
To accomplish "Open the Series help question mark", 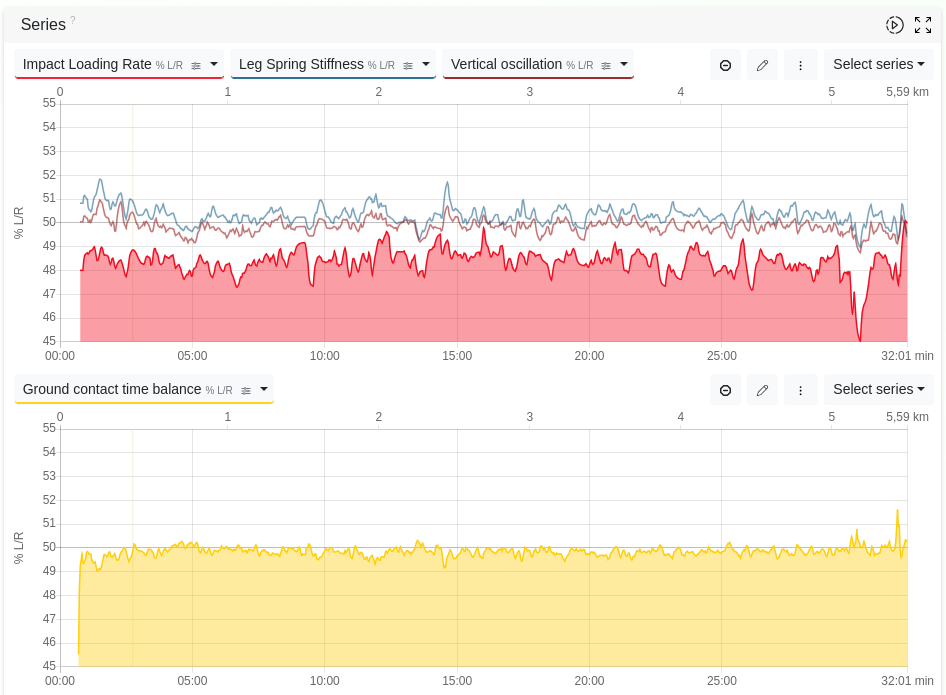I will click(x=73, y=20).
